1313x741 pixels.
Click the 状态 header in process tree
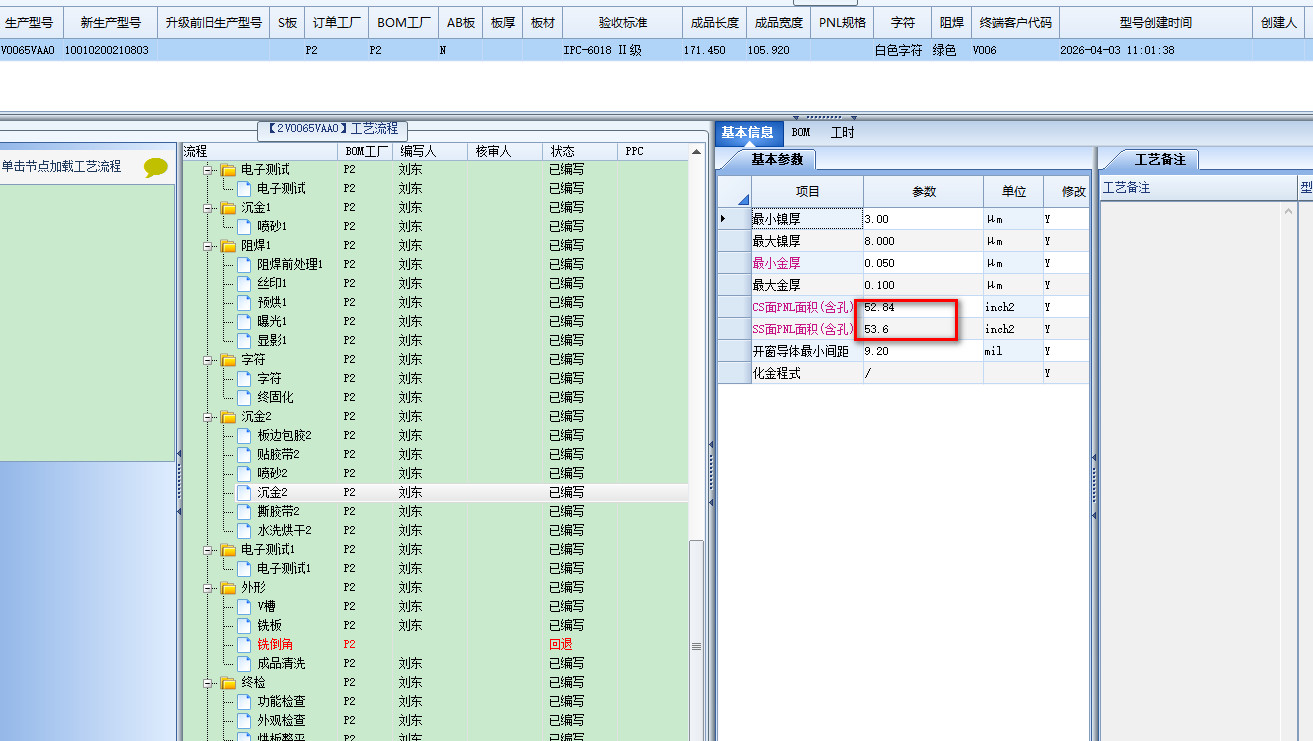click(582, 151)
